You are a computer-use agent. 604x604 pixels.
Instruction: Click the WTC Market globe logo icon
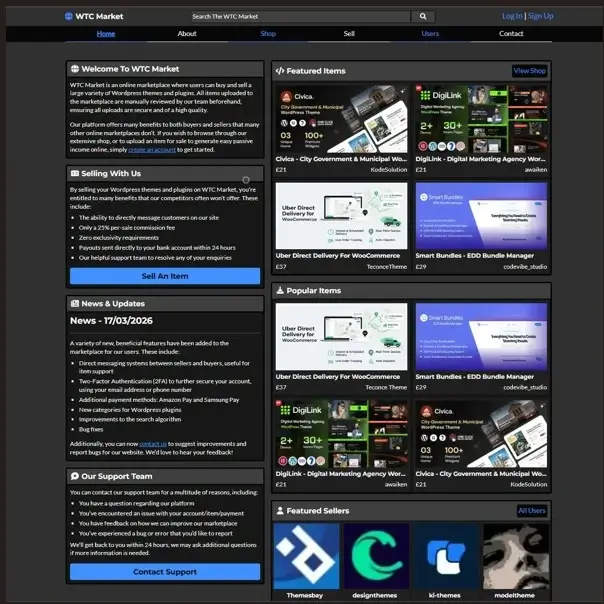click(69, 16)
